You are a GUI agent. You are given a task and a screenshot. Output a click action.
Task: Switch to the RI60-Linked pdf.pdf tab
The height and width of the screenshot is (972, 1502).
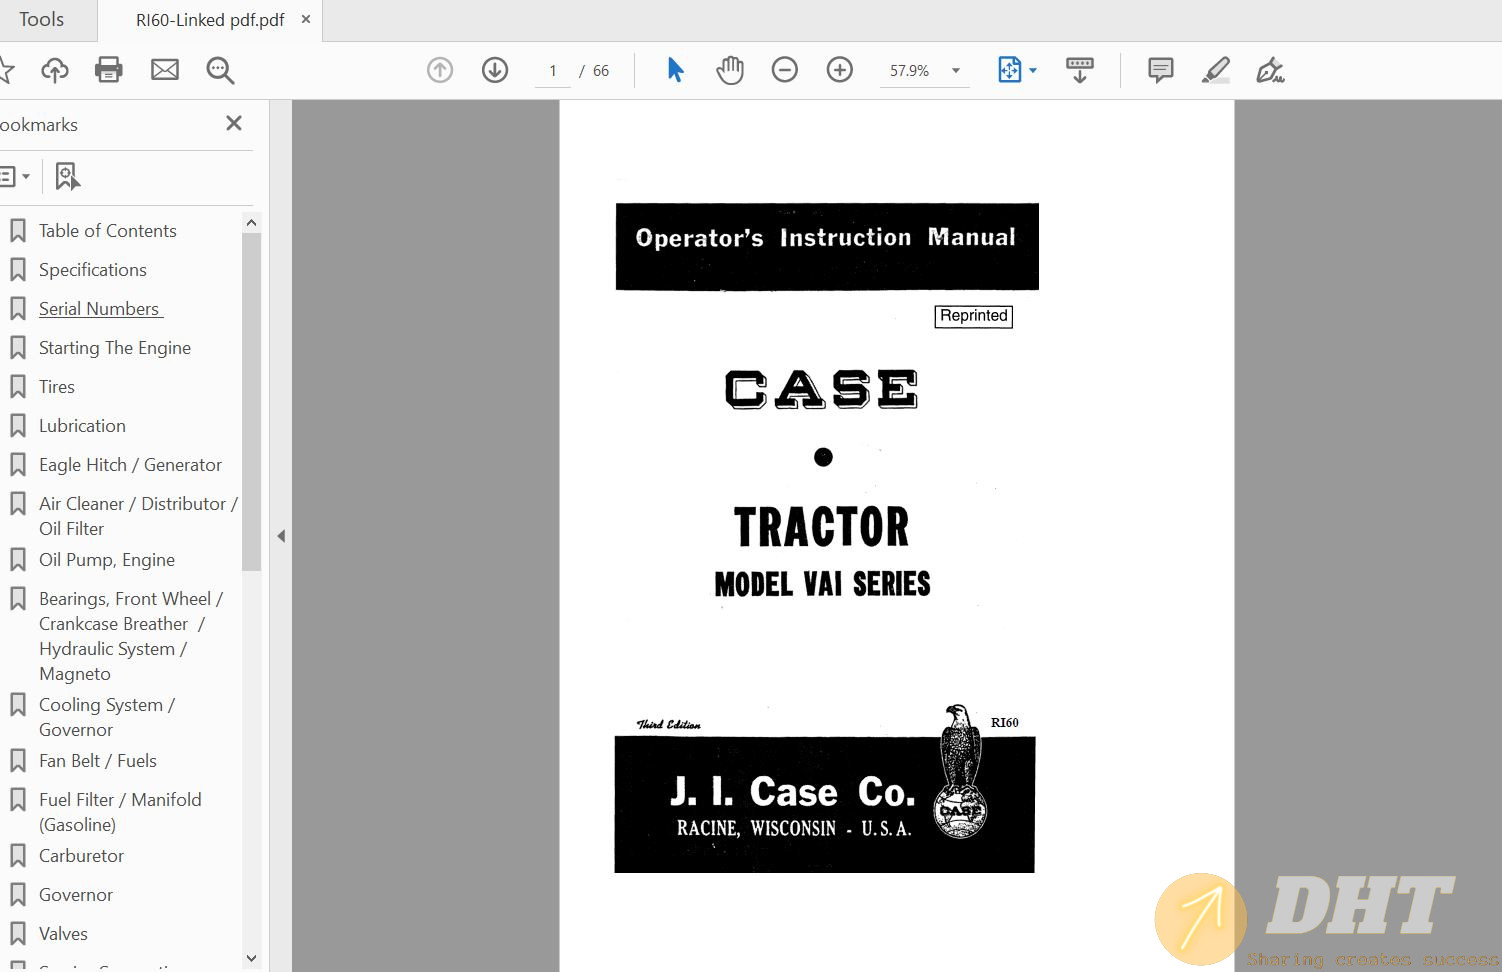pyautogui.click(x=209, y=20)
